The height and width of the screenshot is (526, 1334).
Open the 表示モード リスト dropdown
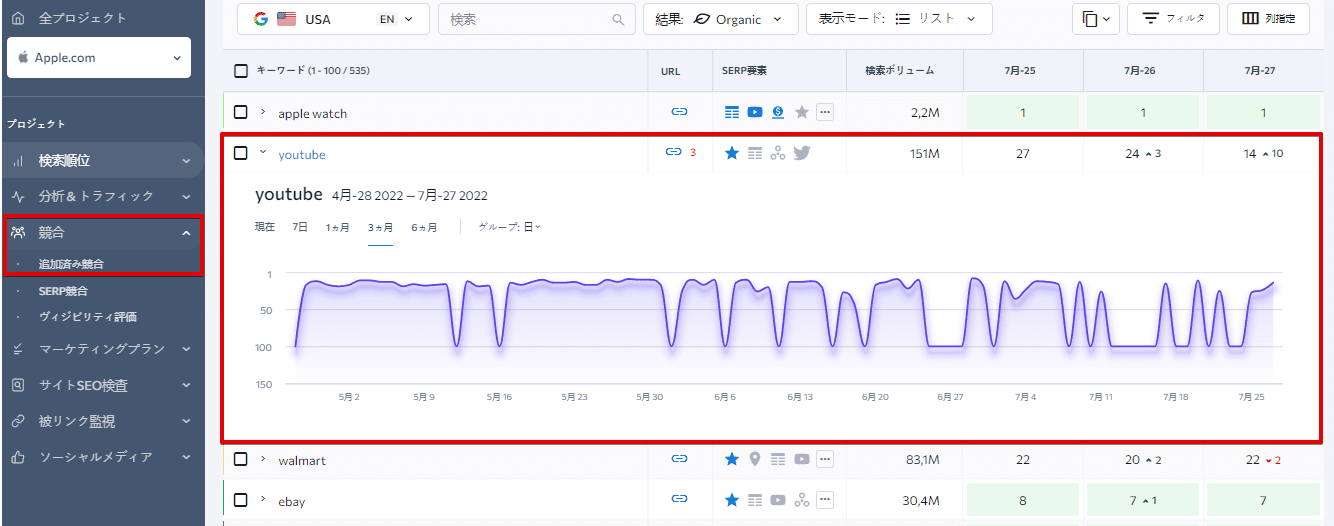pos(899,19)
